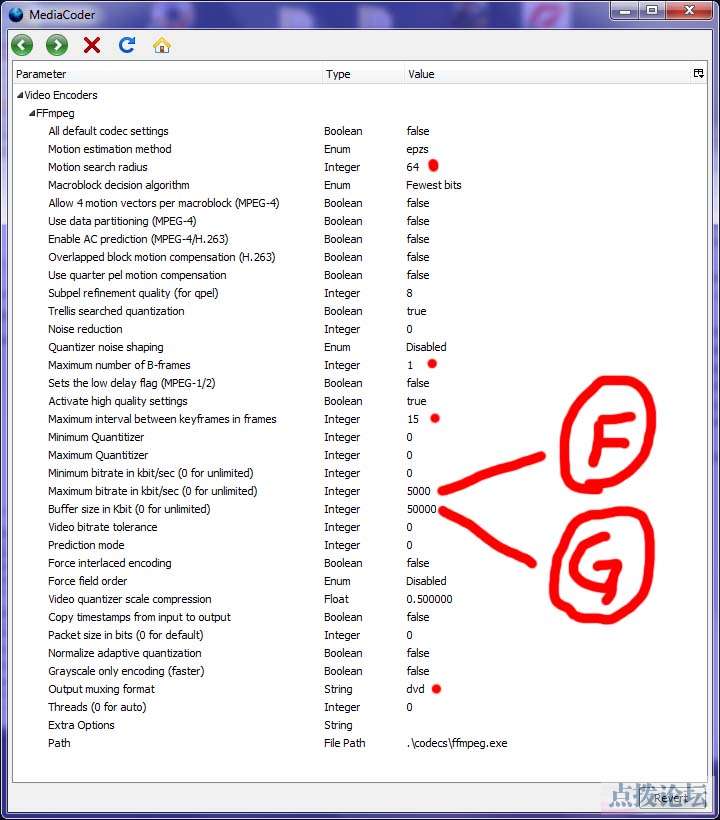The height and width of the screenshot is (820, 720).
Task: Toggle Force interlaced encoding value
Action: pyautogui.click(x=418, y=563)
